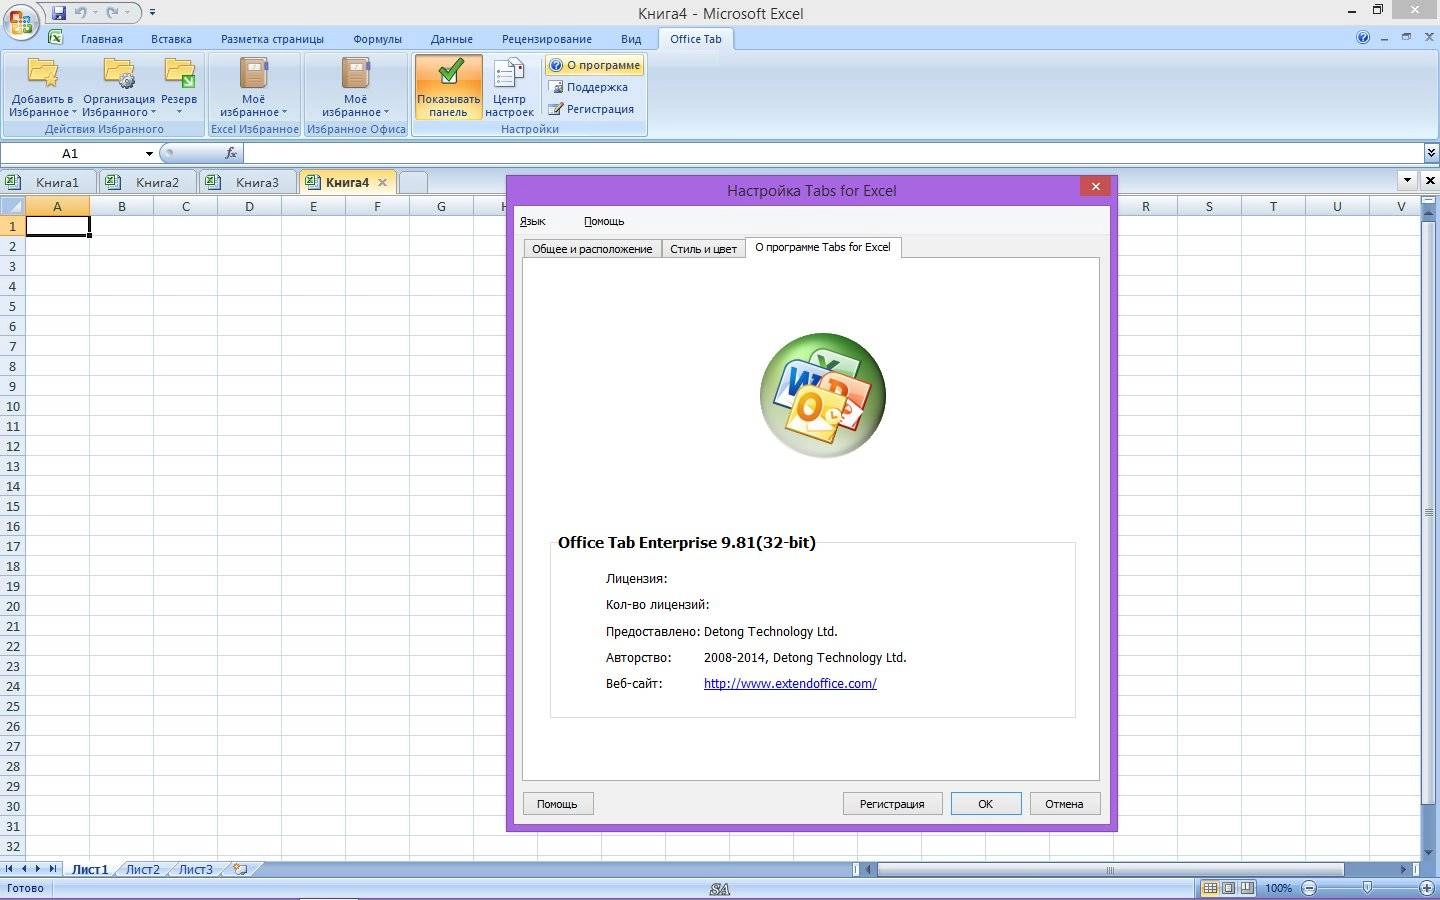Open the Язык menu in settings dialog
The image size is (1440, 900).
tap(533, 221)
